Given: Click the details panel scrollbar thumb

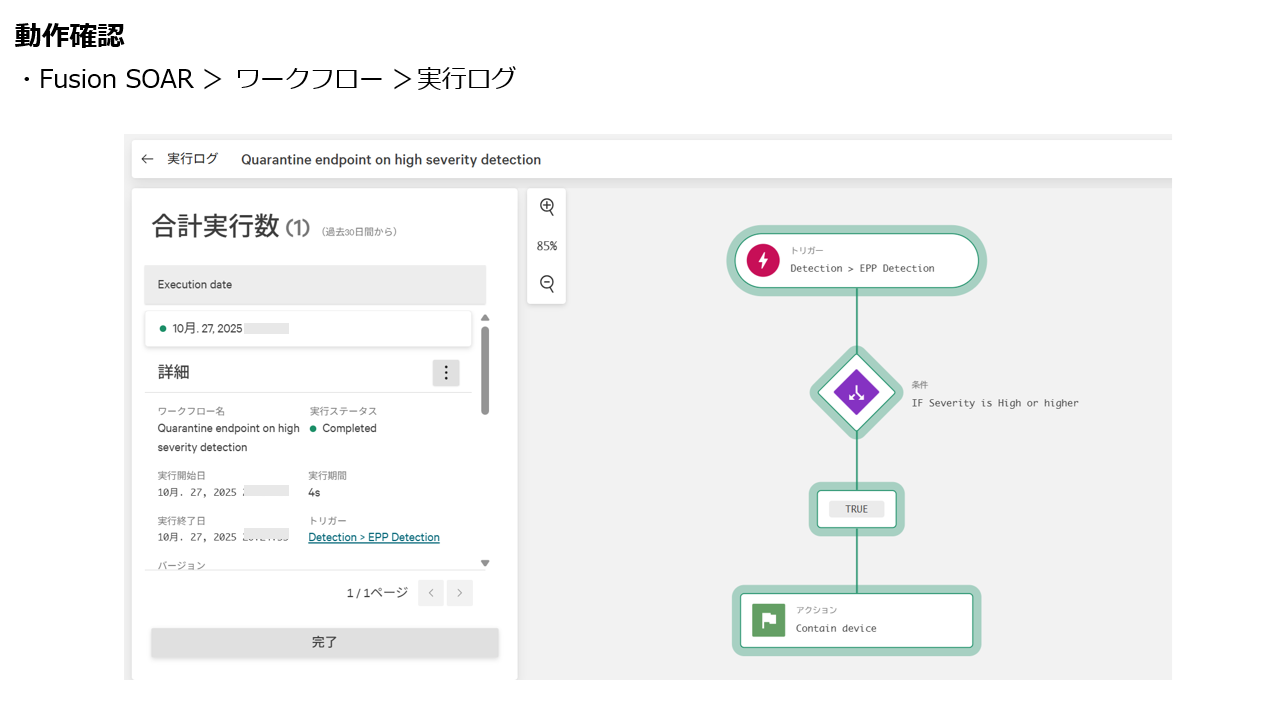Looking at the screenshot, I should point(485,370).
